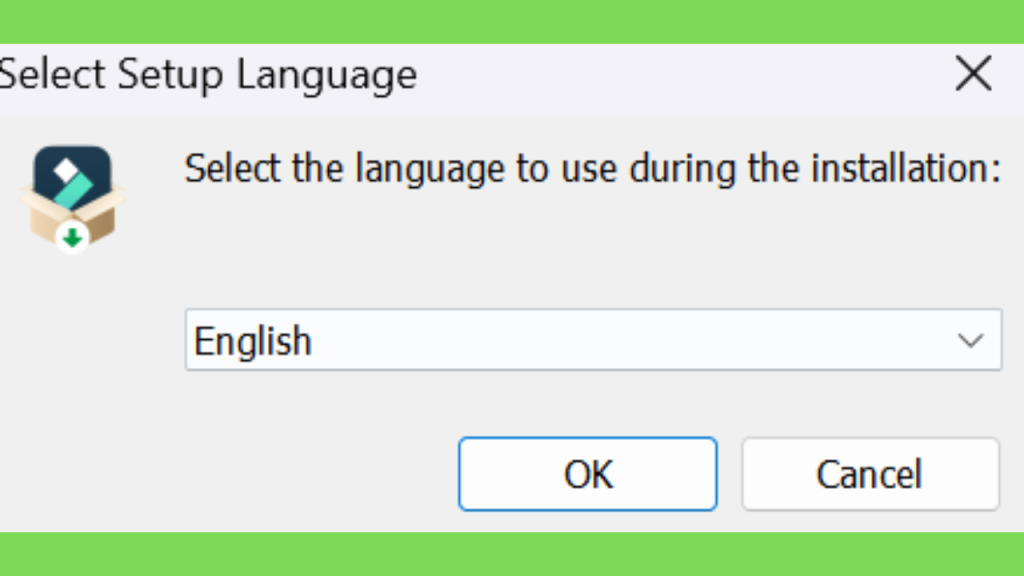Click the white diamond on Filmora logo

(66, 171)
